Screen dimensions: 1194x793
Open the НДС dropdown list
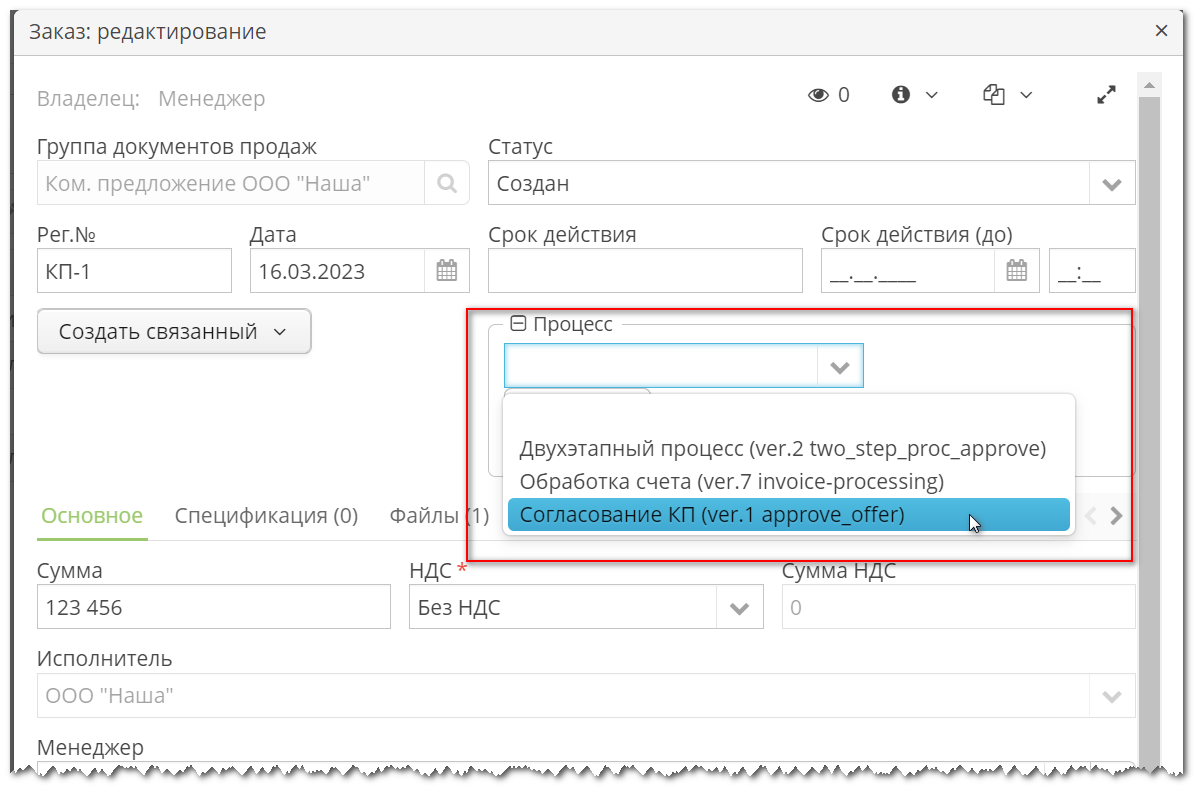tap(740, 606)
